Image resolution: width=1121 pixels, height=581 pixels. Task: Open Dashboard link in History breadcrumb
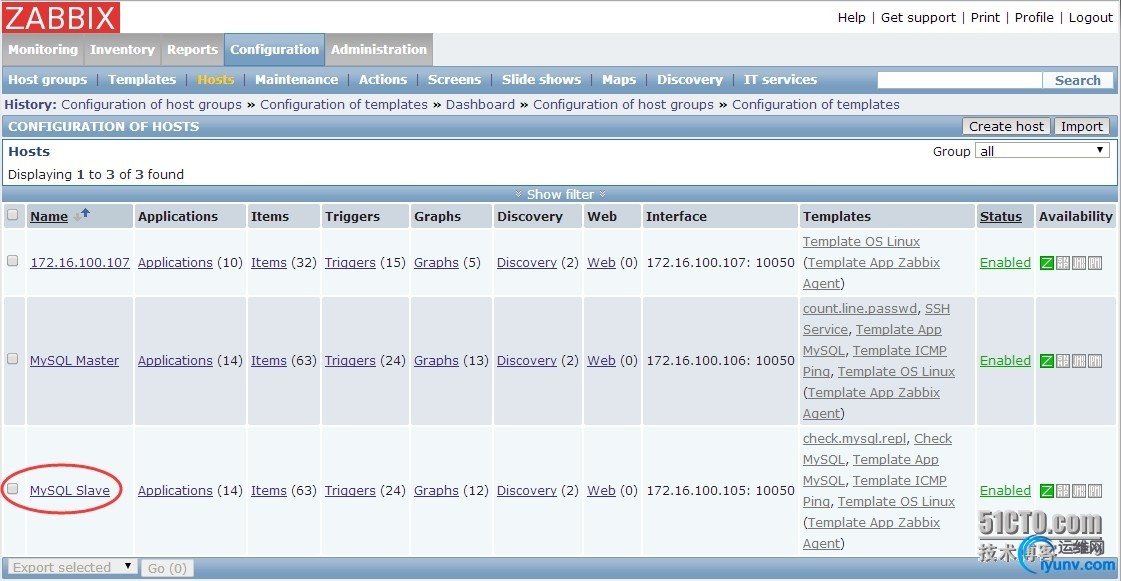[480, 104]
